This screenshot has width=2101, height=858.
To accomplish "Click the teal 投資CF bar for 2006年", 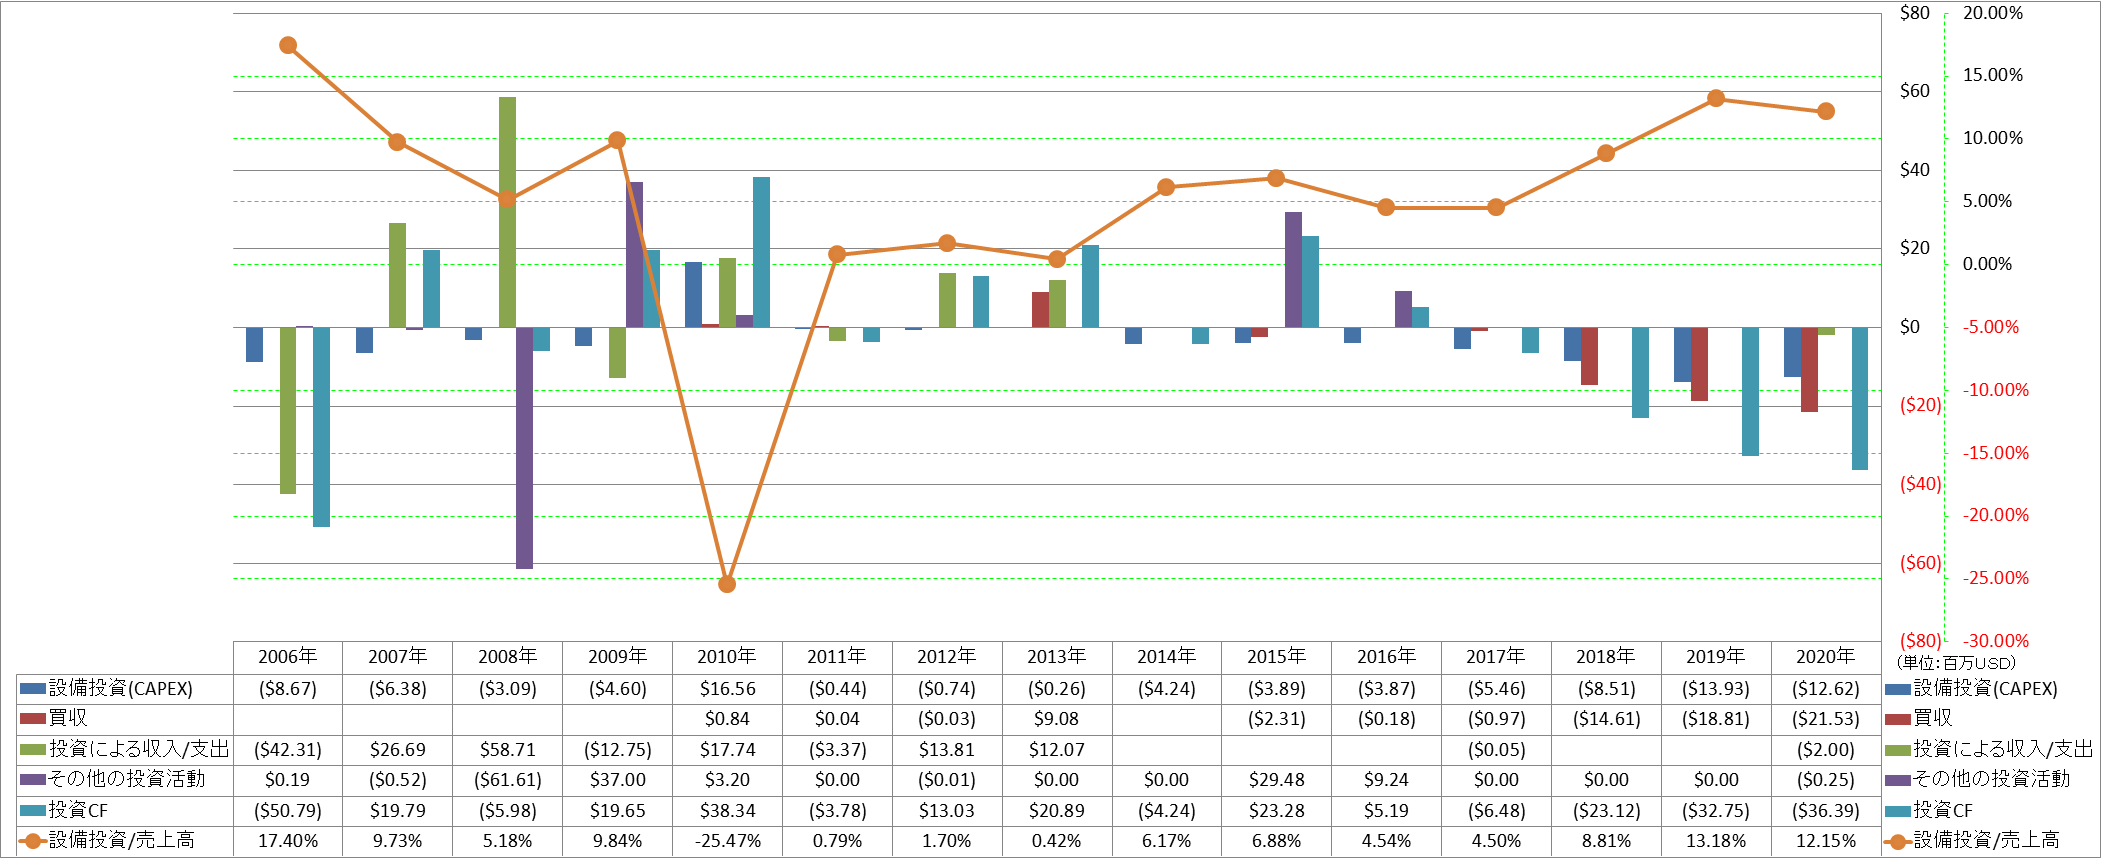I will point(321,427).
